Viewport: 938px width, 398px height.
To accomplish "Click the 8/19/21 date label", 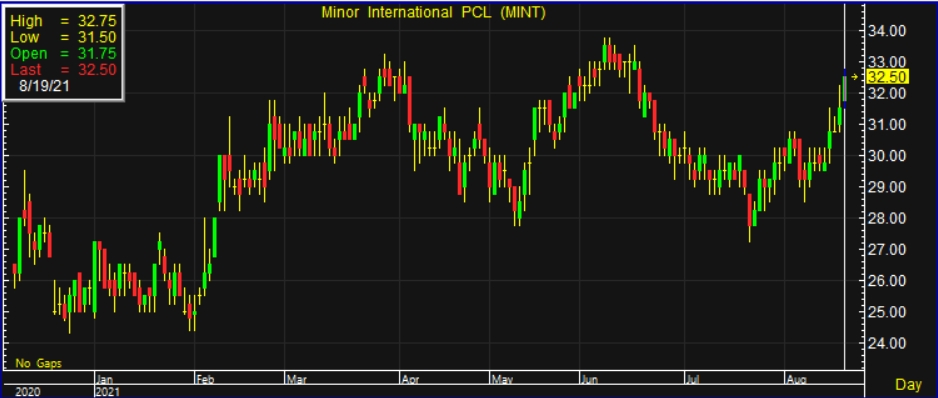I will [x=44, y=86].
